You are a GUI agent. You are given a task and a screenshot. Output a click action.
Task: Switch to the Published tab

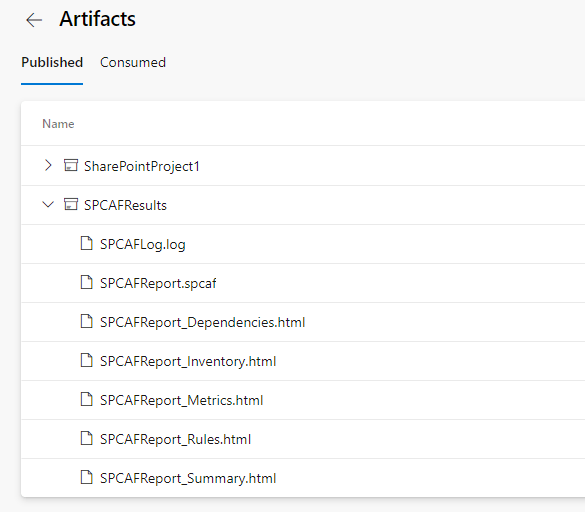(x=52, y=62)
